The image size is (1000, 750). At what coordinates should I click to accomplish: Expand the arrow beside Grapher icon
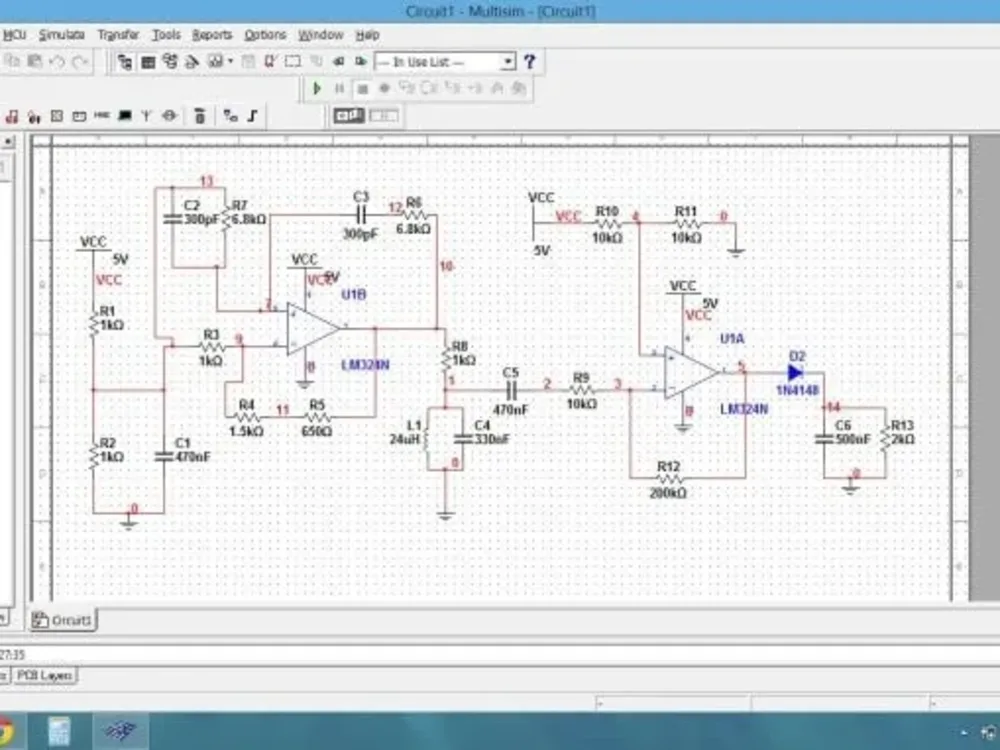230,62
